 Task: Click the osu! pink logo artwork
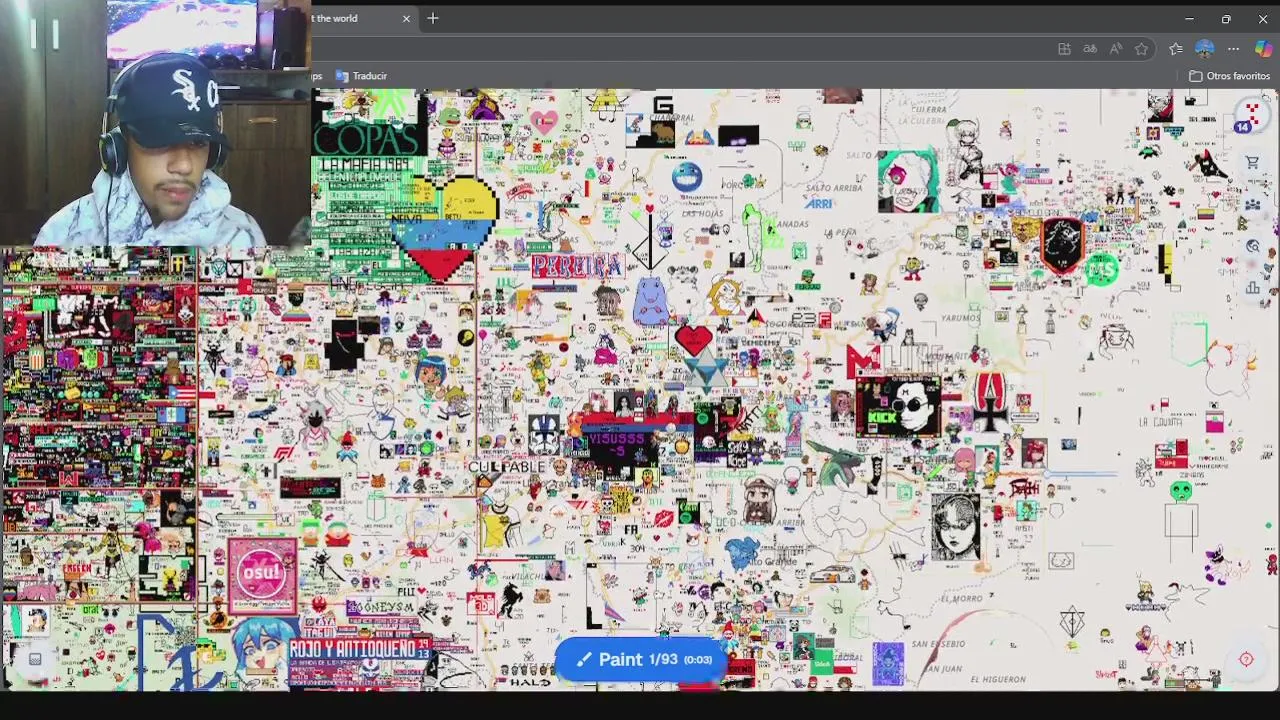[262, 574]
